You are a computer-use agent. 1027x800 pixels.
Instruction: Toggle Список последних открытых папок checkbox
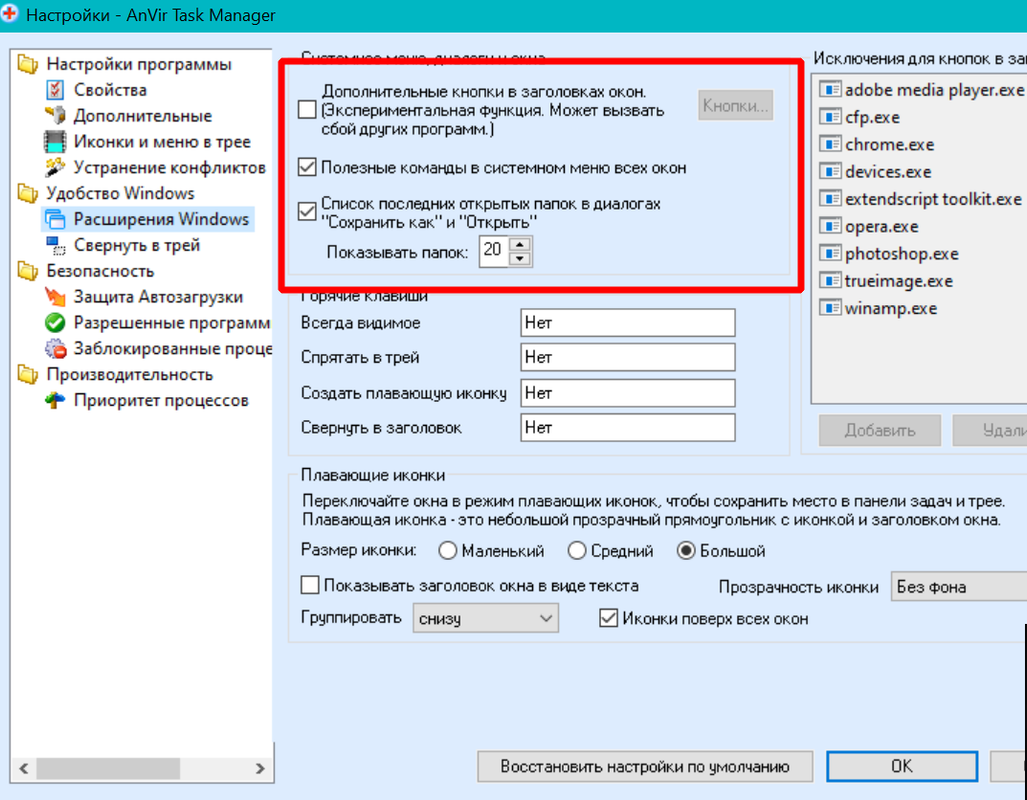point(307,212)
